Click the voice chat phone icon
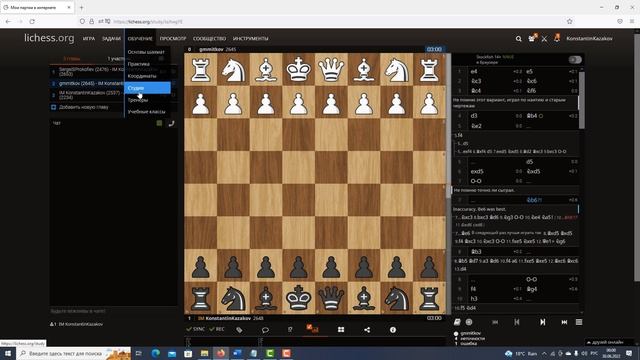The image size is (640, 360). tap(171, 123)
